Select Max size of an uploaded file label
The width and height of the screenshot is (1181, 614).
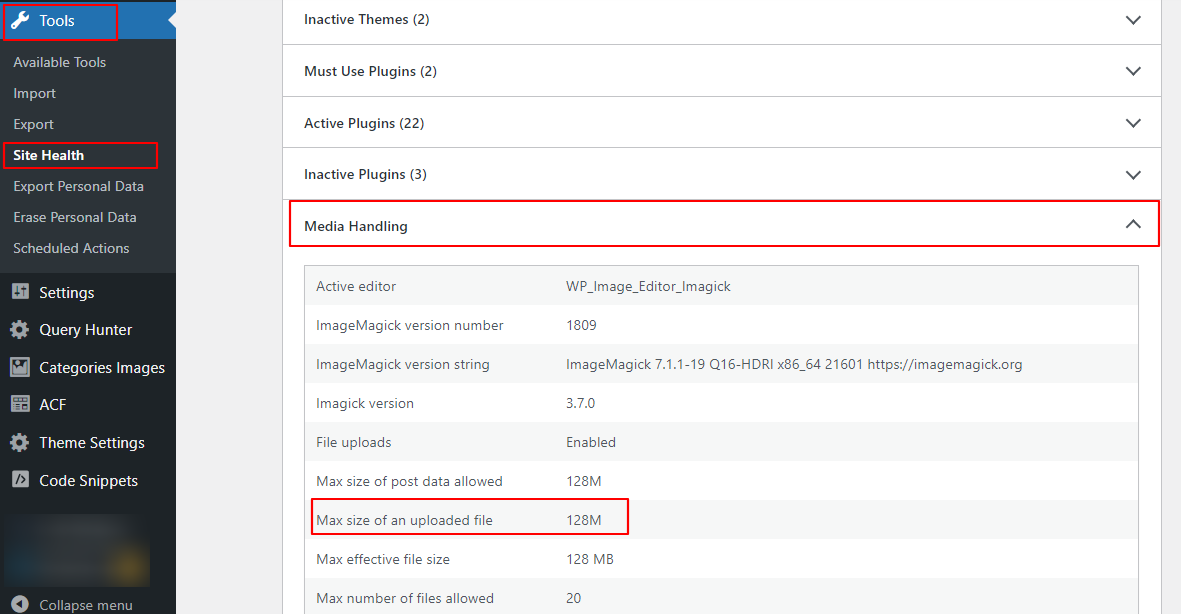404,521
